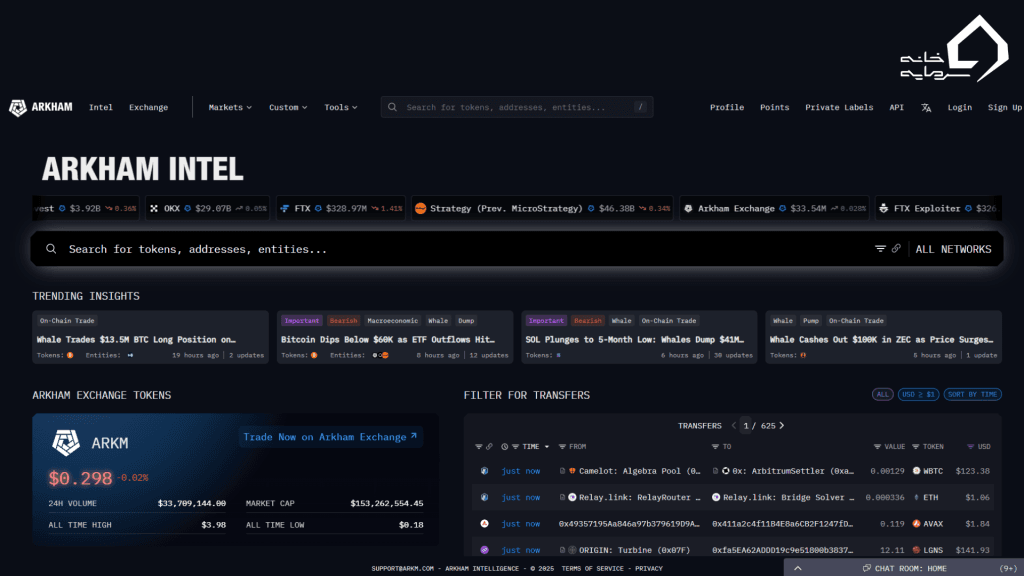Open the Markets dropdown menu
The height and width of the screenshot is (576, 1024).
coord(230,108)
